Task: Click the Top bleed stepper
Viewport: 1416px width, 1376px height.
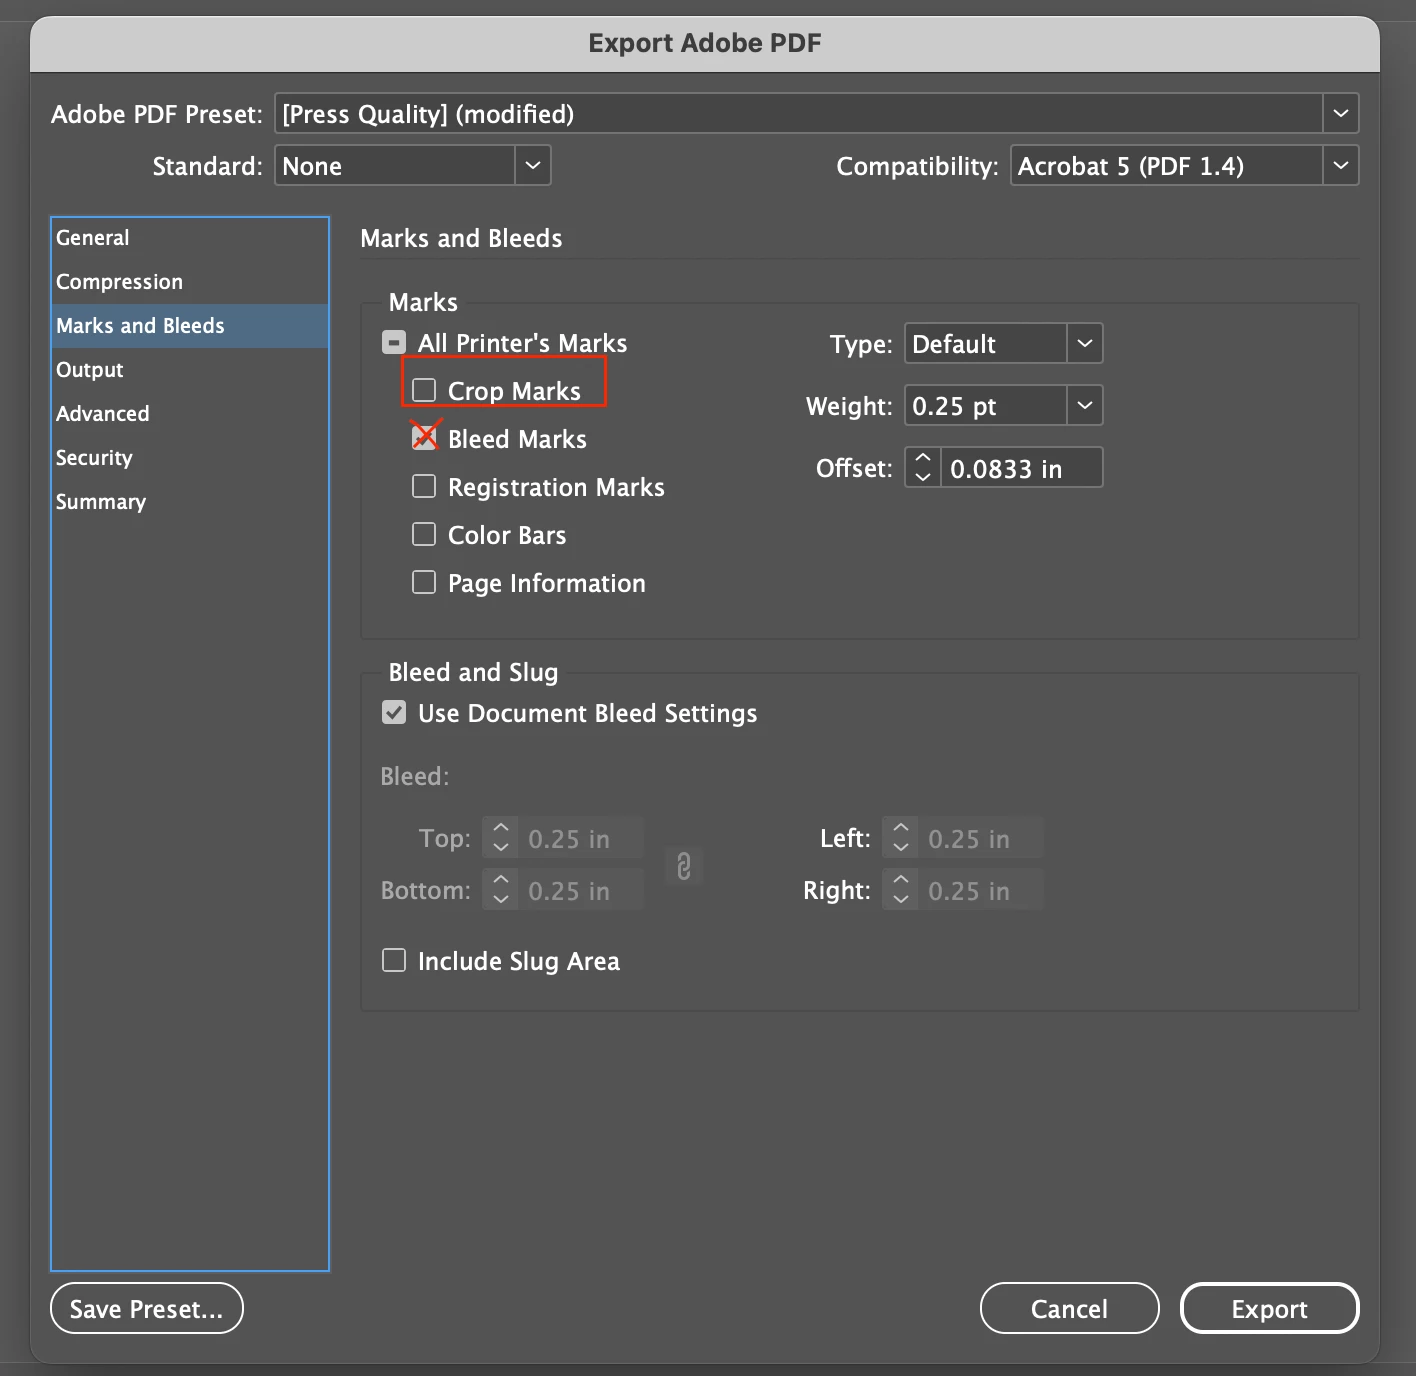Action: click(501, 838)
